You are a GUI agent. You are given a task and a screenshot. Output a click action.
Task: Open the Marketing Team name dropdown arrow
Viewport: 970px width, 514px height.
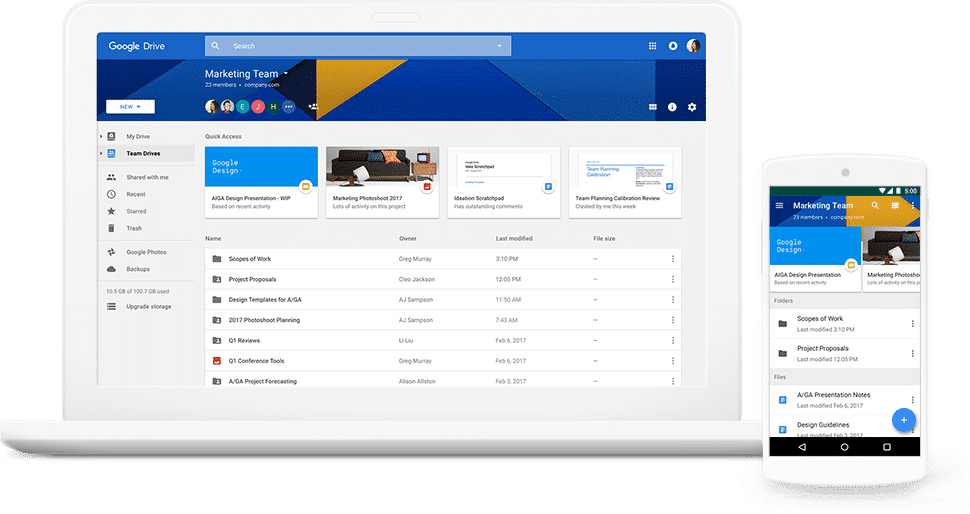pos(285,74)
